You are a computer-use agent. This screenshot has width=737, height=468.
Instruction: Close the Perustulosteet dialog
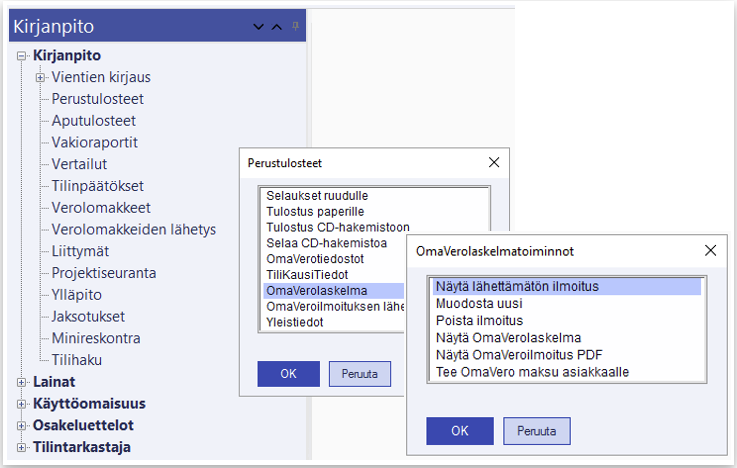(x=493, y=162)
